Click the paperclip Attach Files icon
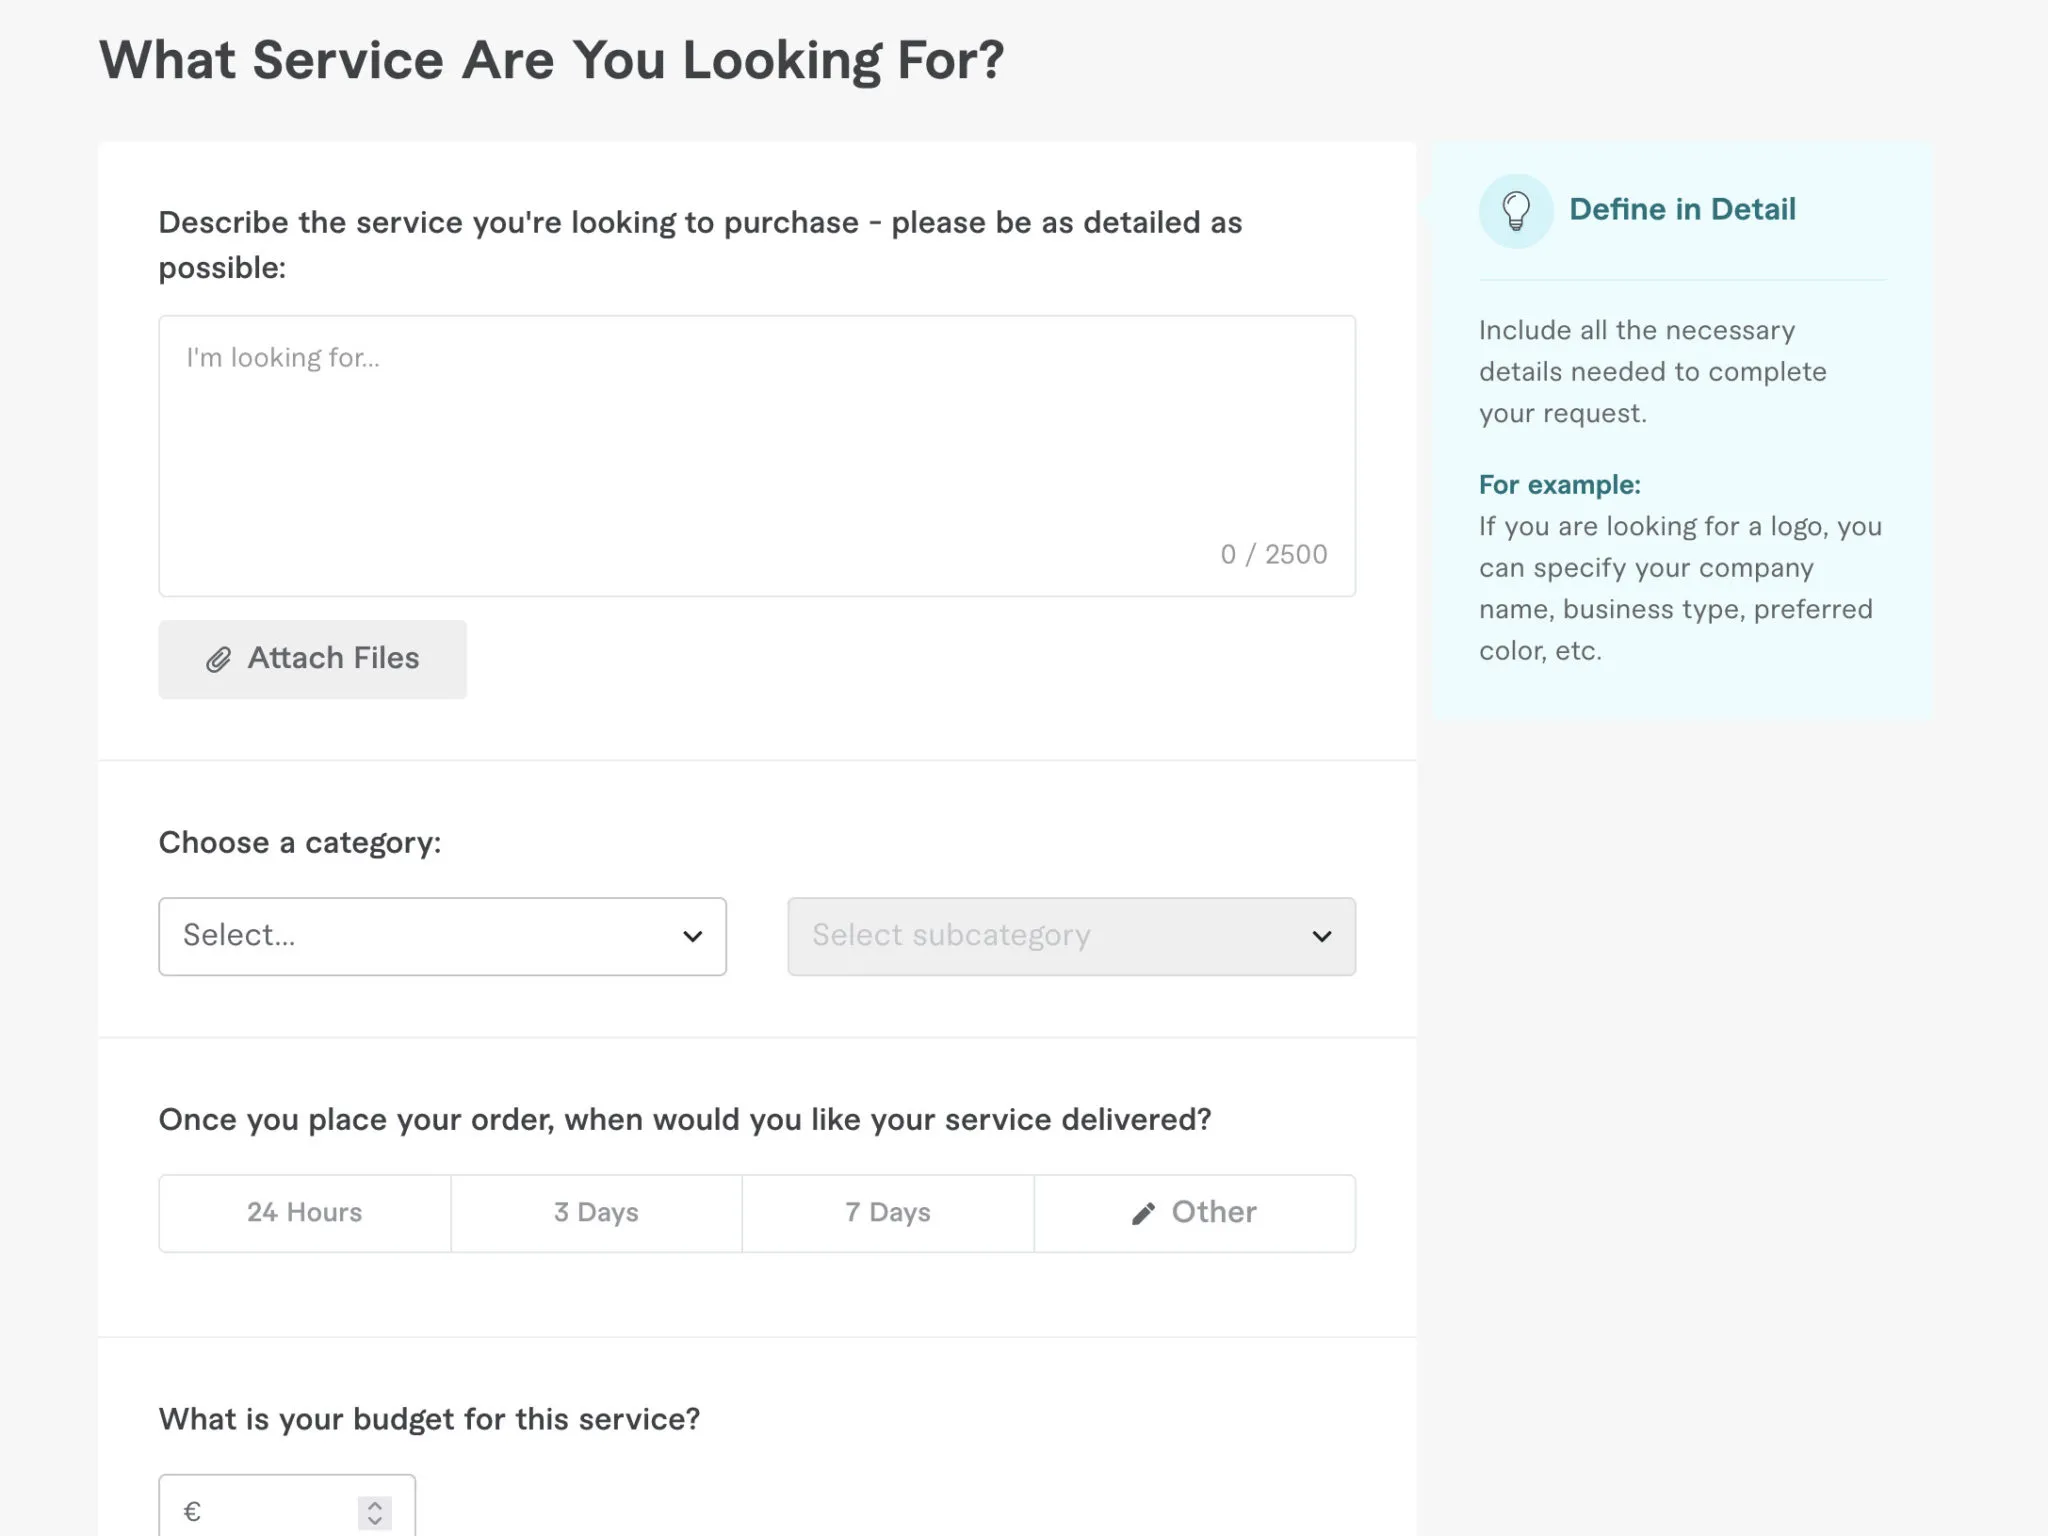The image size is (2048, 1536). (218, 660)
